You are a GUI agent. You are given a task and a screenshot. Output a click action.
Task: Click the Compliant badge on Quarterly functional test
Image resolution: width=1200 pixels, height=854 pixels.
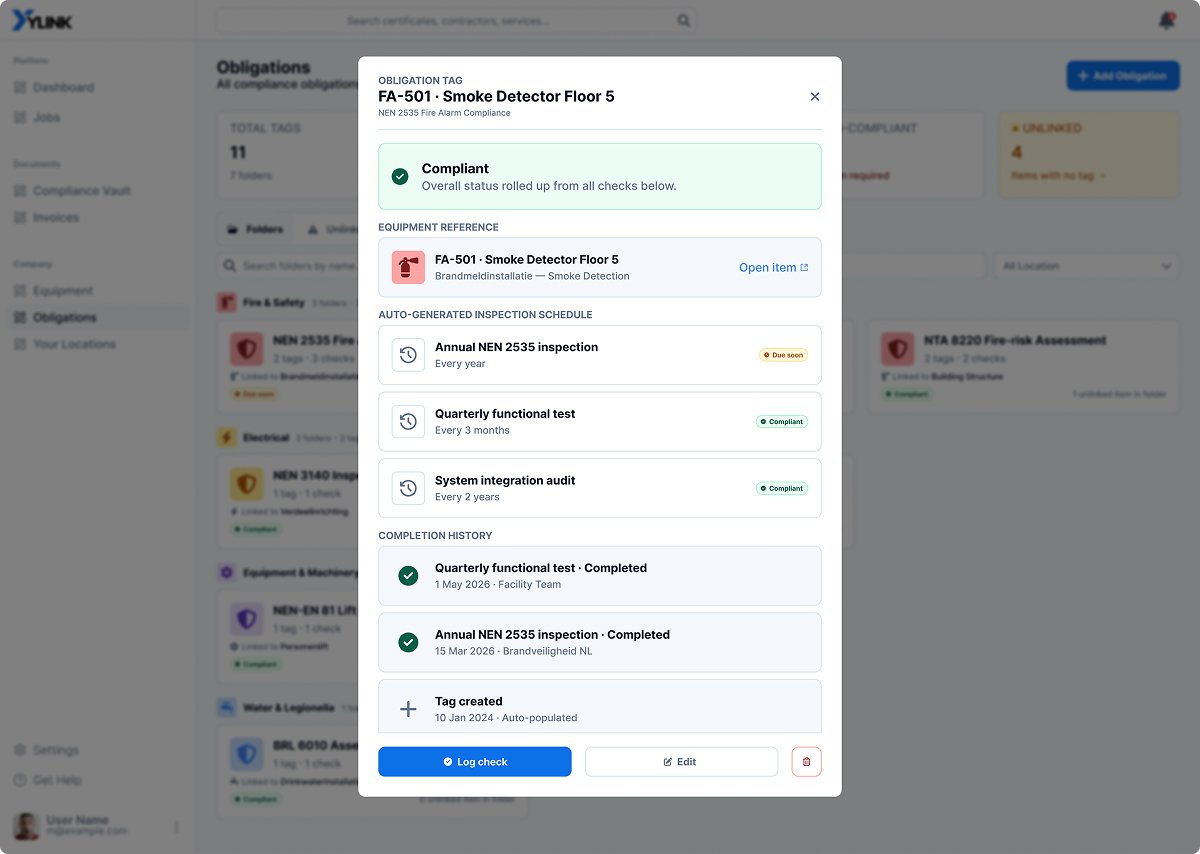pos(782,422)
